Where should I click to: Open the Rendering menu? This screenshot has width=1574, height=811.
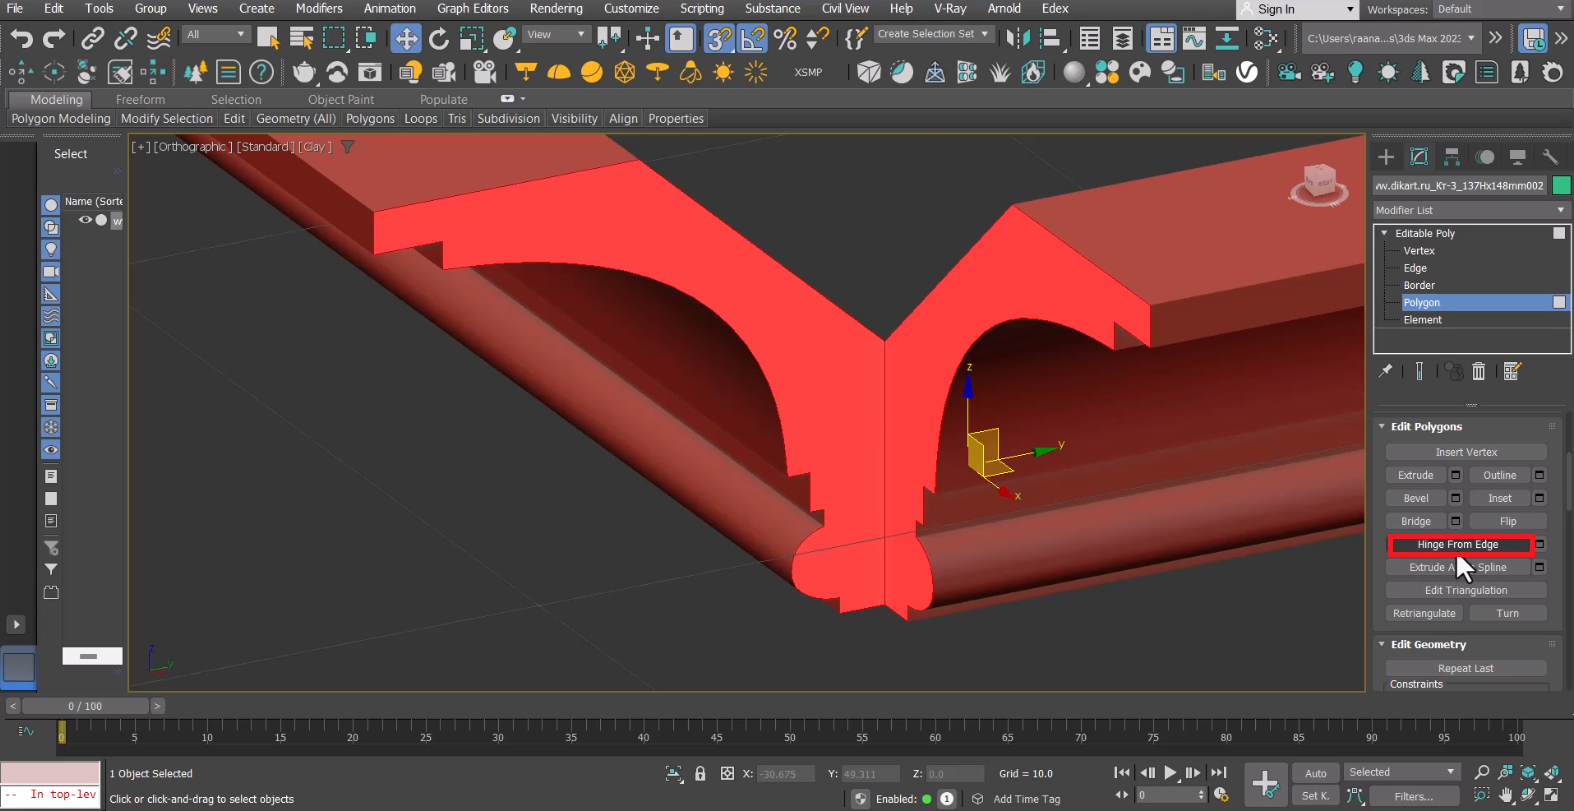point(555,8)
